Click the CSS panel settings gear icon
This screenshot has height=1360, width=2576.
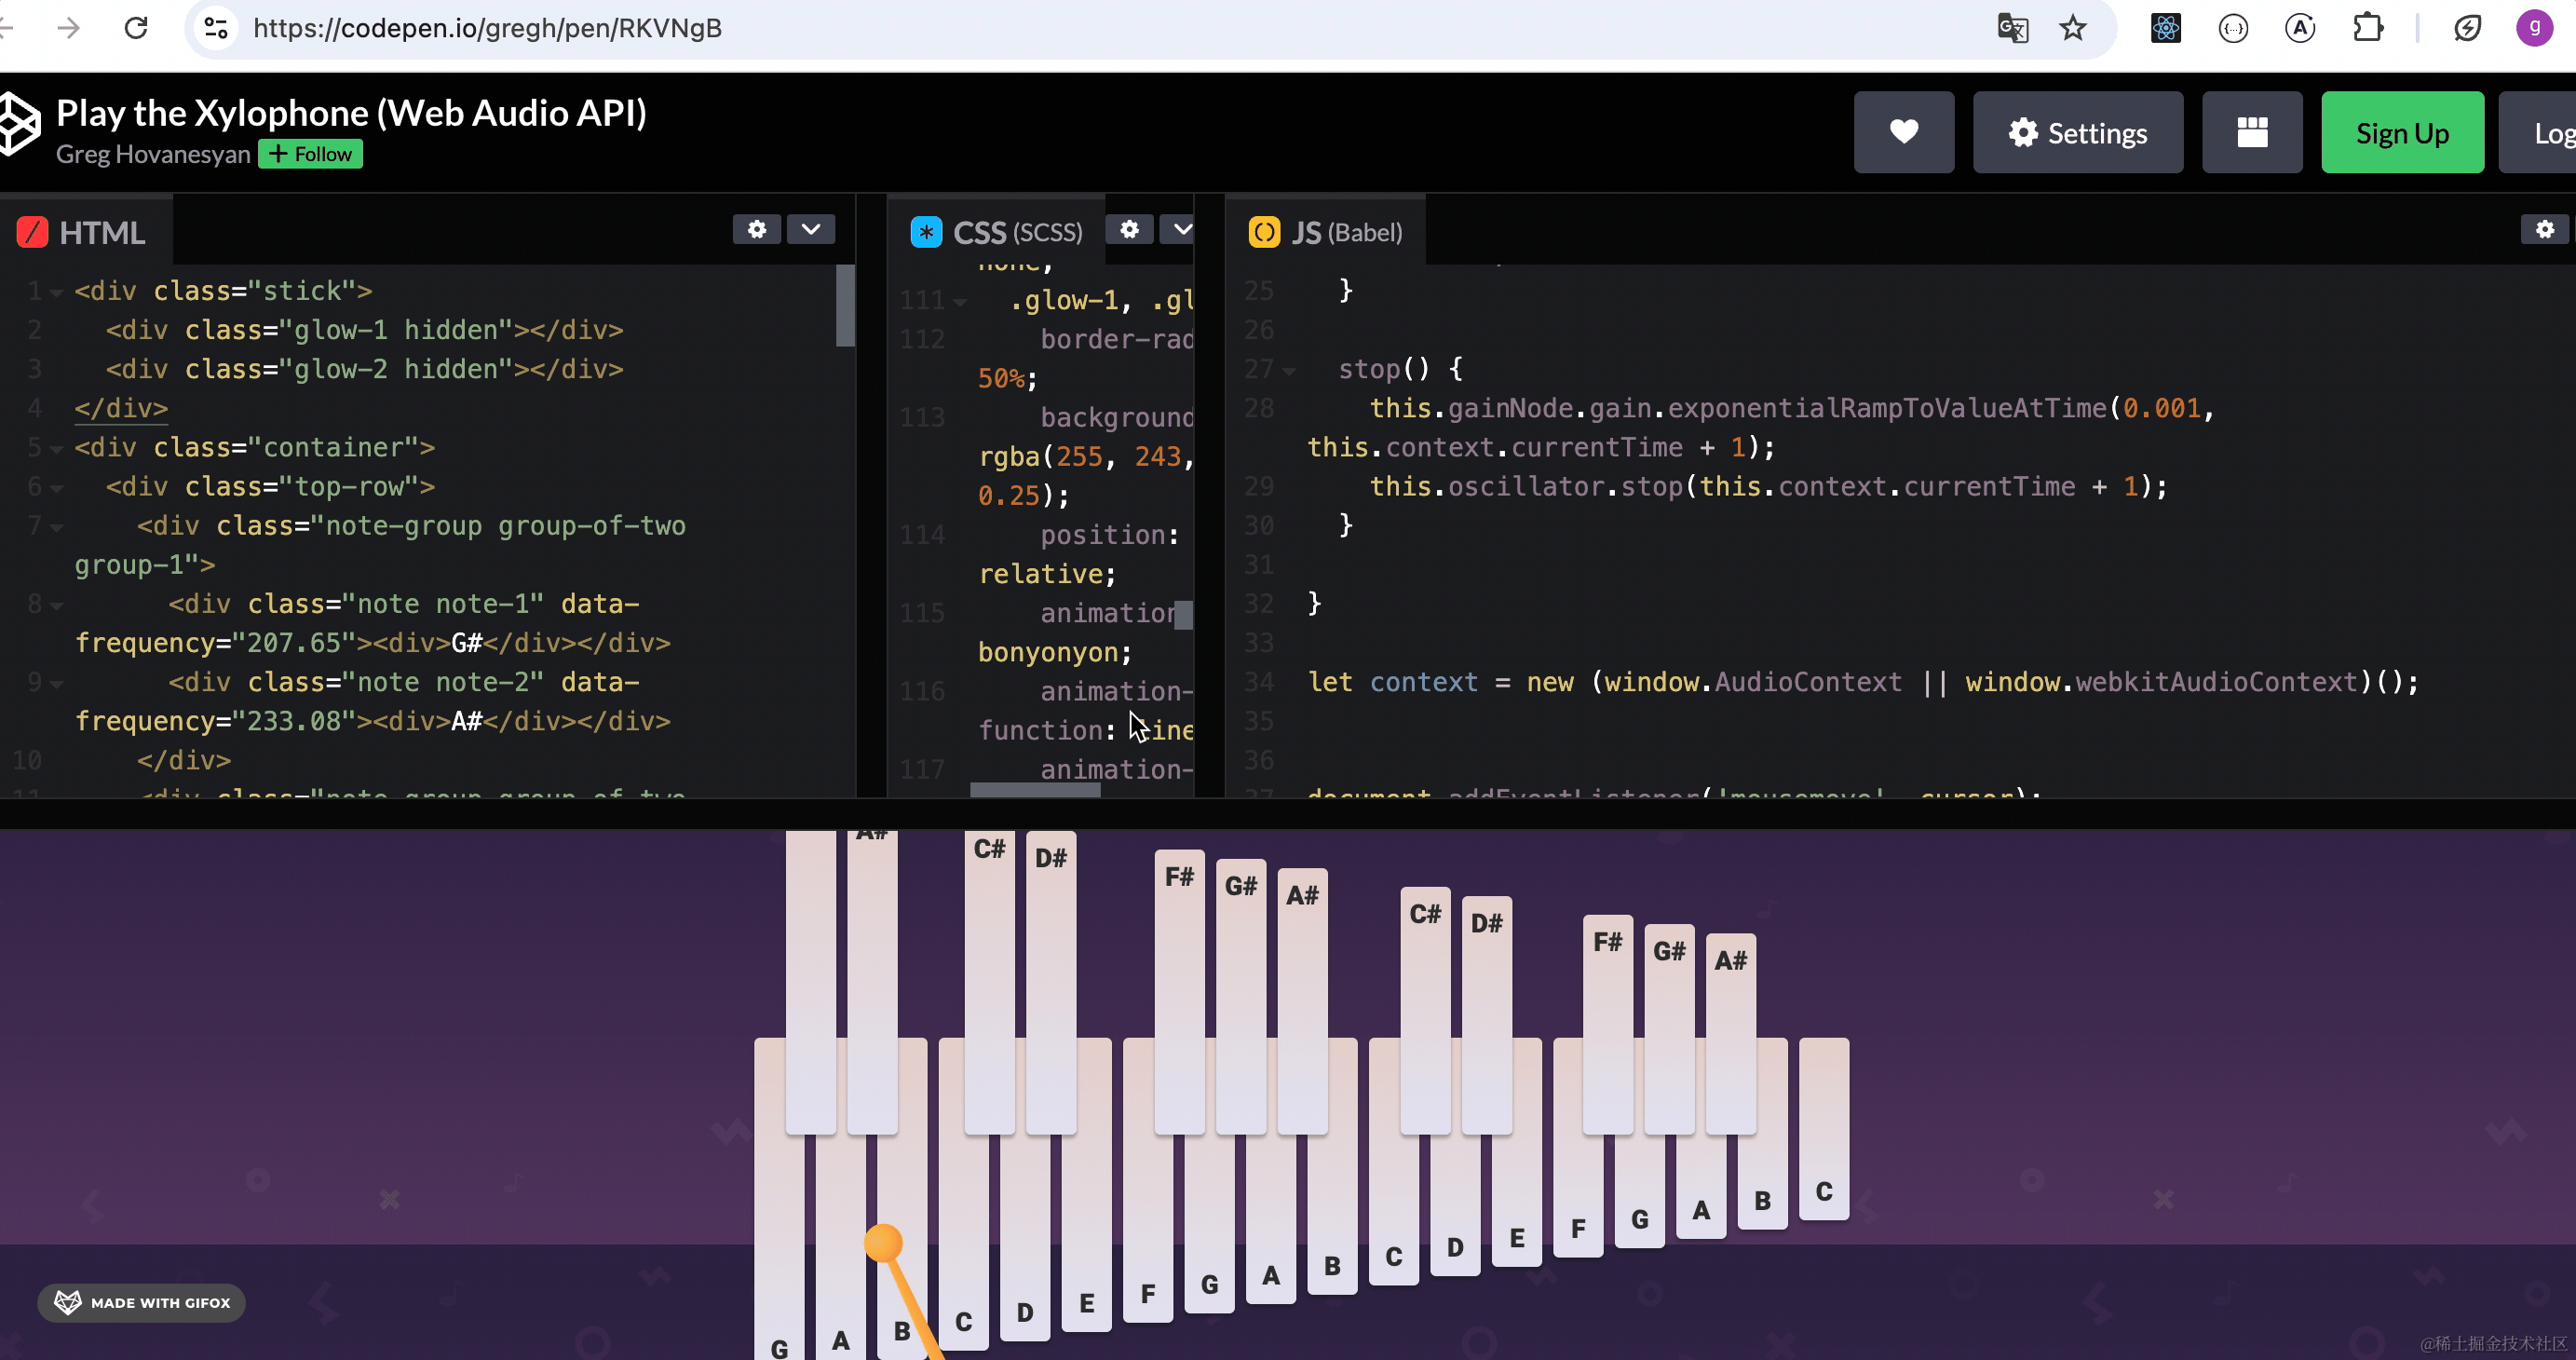(1128, 230)
